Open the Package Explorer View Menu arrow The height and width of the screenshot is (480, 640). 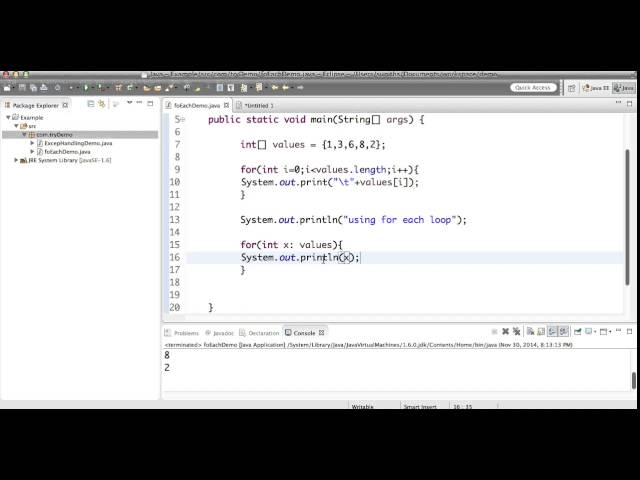[x=129, y=104]
